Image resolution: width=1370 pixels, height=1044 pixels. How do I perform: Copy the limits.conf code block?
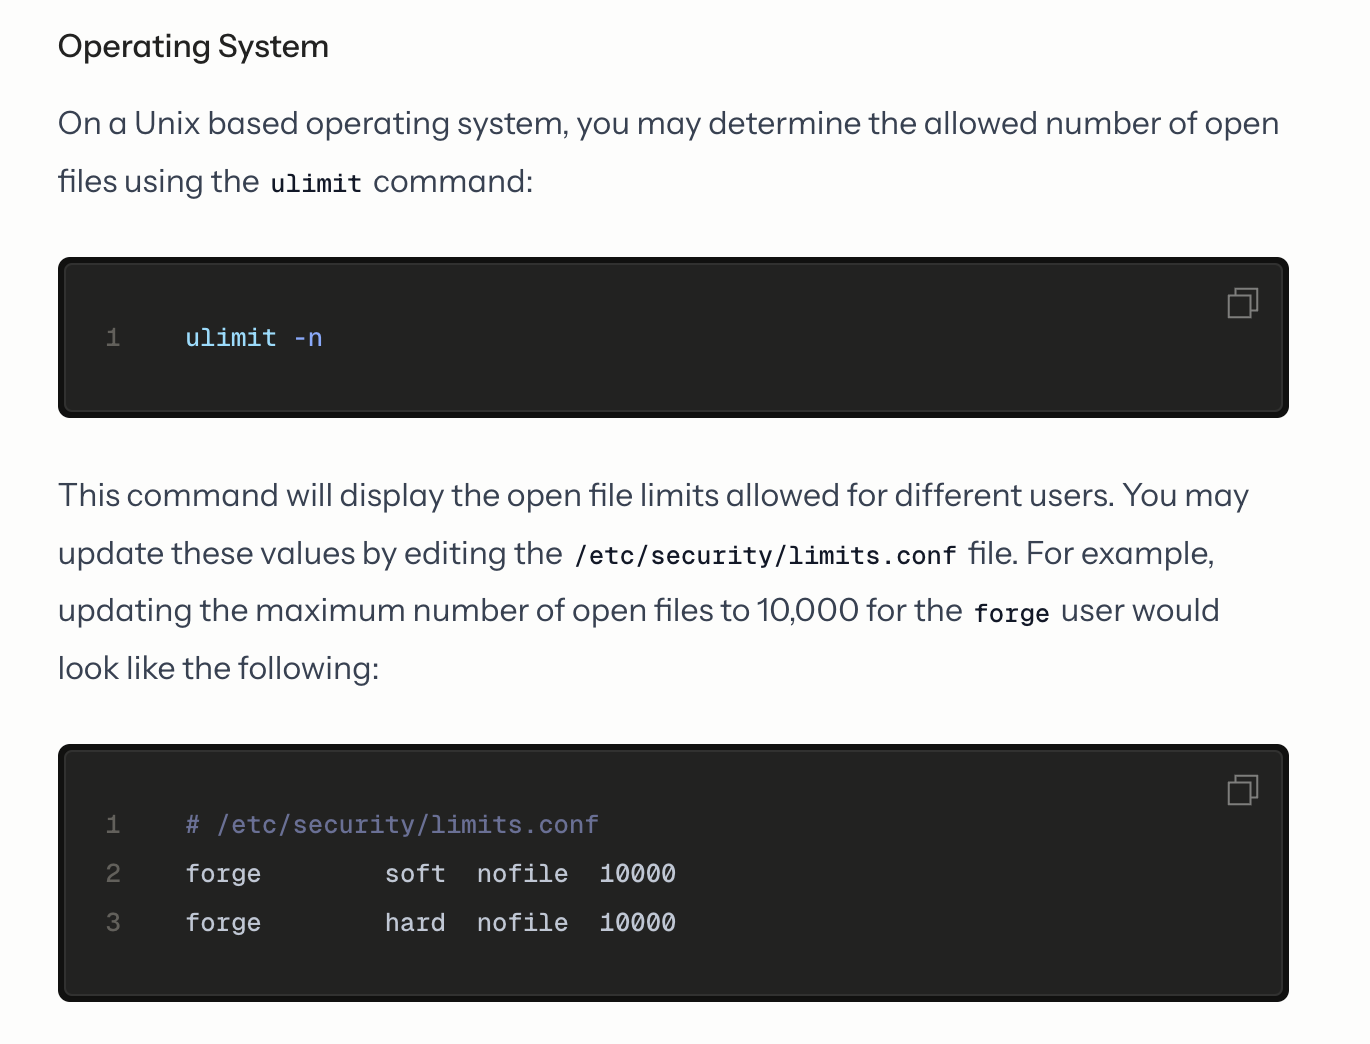(x=1242, y=790)
